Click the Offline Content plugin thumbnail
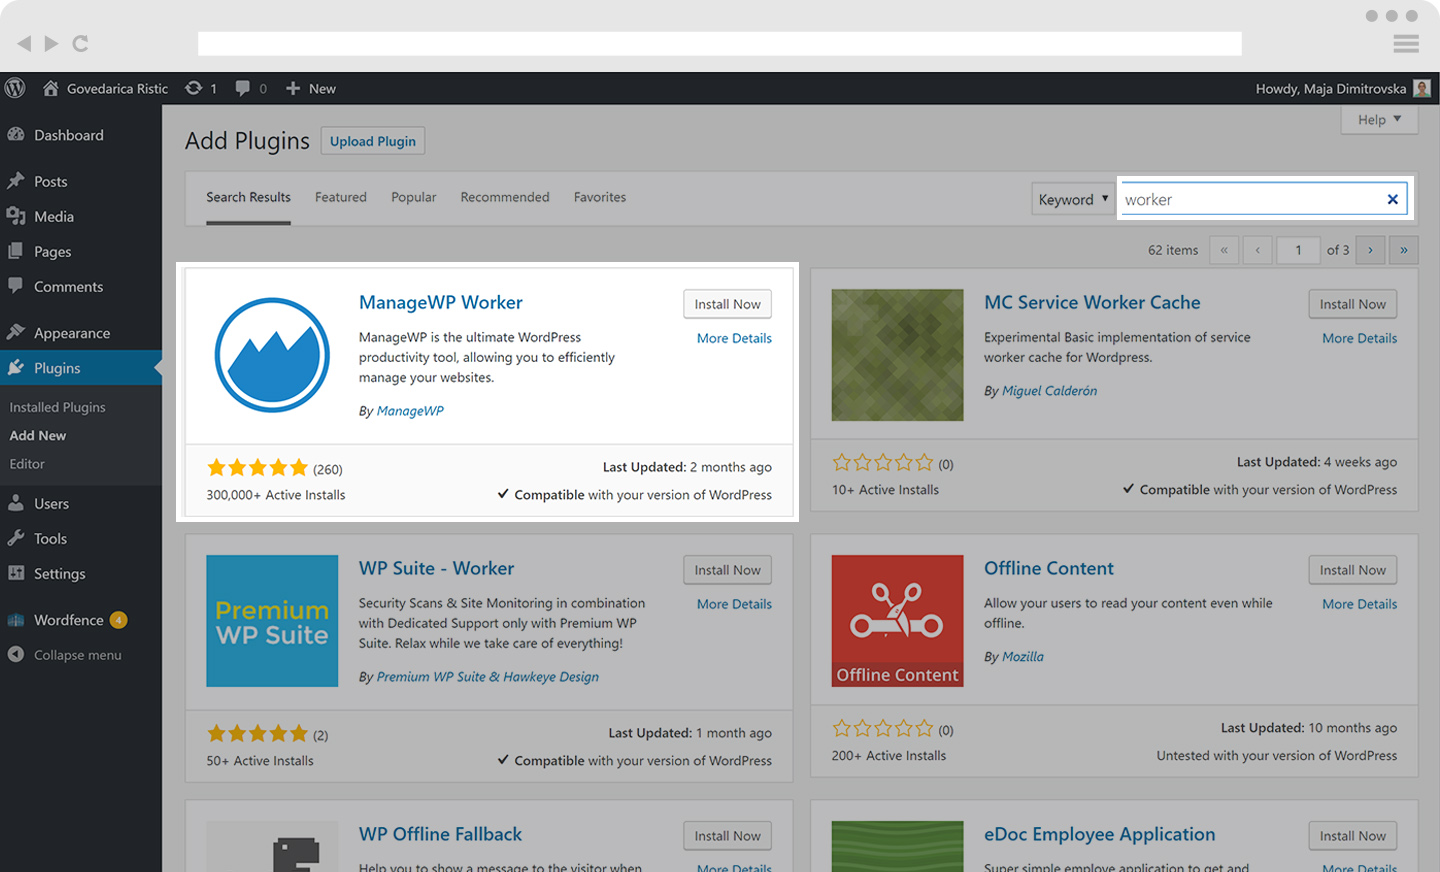The image size is (1440, 872). [x=897, y=621]
